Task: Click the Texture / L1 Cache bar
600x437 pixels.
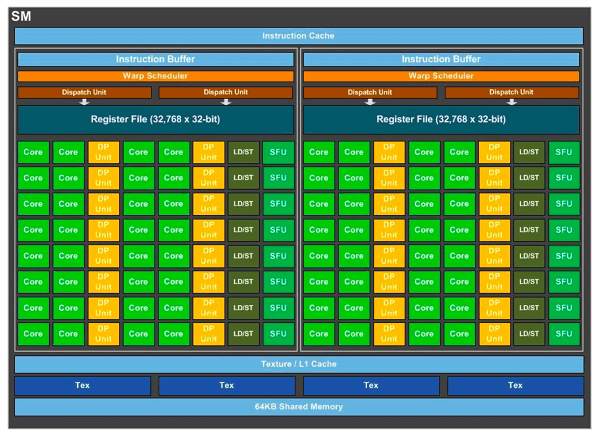Action: tap(298, 364)
